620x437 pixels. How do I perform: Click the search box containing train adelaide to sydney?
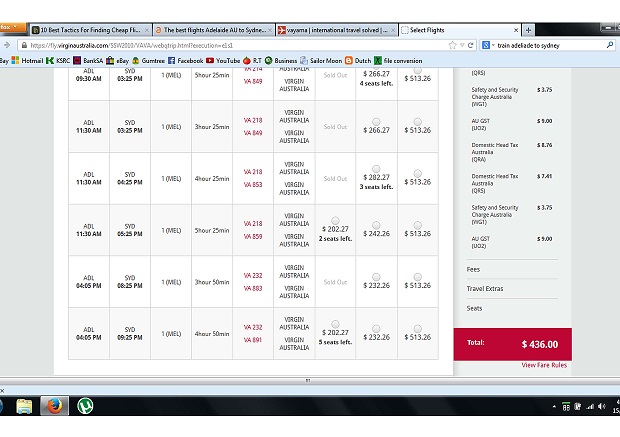click(x=550, y=45)
